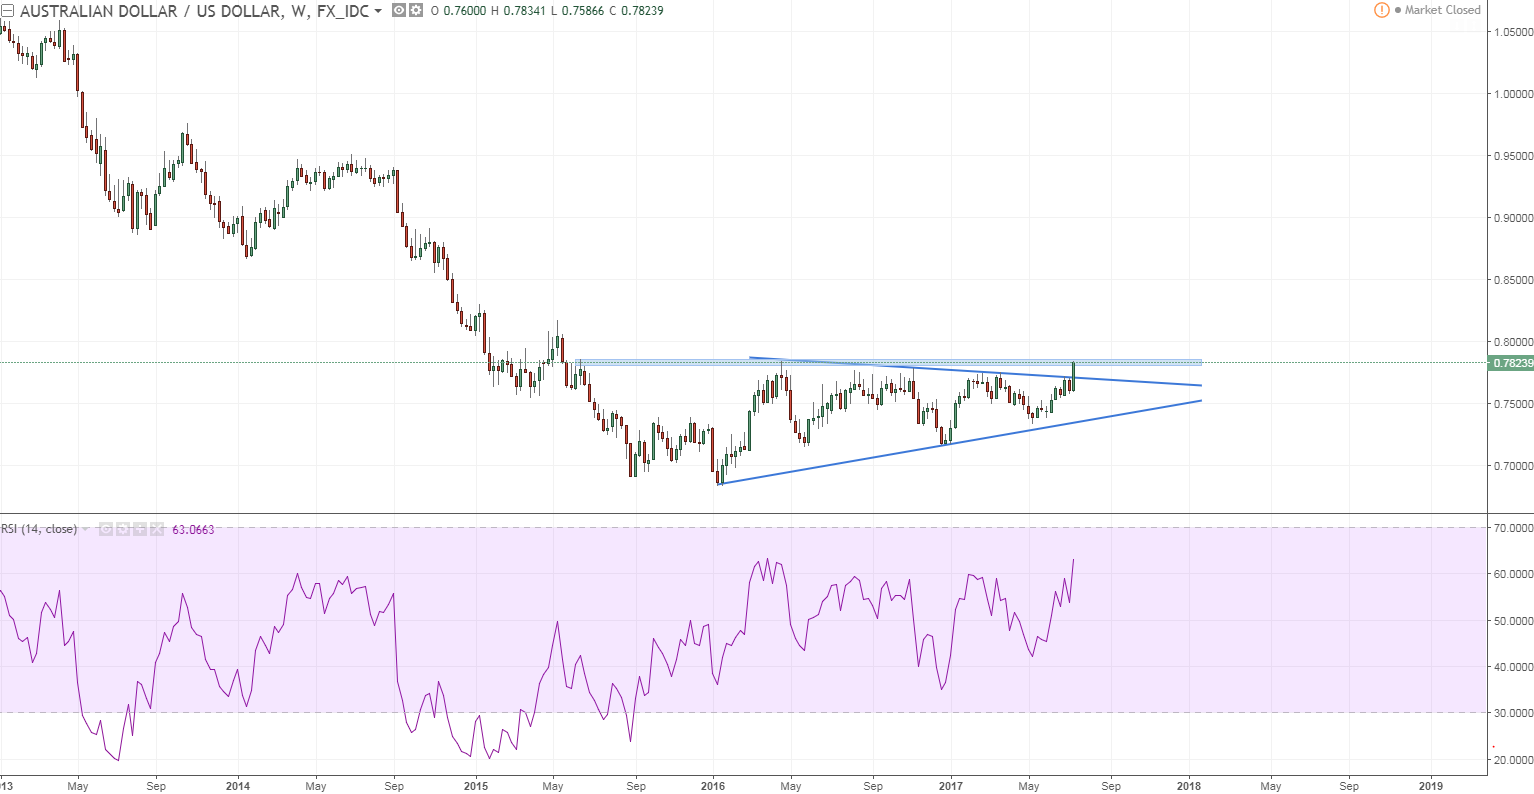The image size is (1534, 794).
Task: Click the 1.00000 price axis label
Action: pos(1513,94)
